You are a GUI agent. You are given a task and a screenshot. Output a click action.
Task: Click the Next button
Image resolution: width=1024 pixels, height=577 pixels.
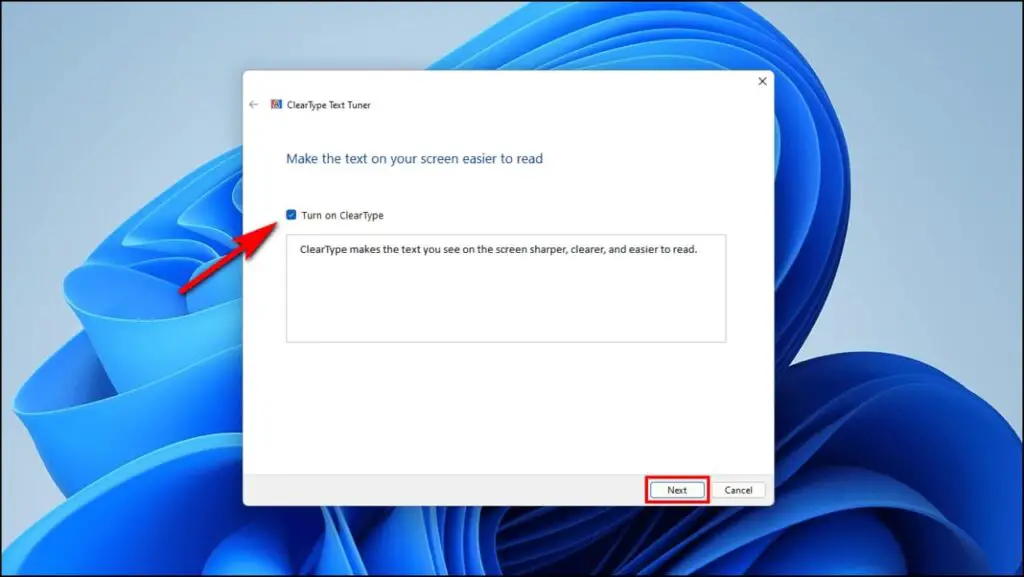coord(677,490)
